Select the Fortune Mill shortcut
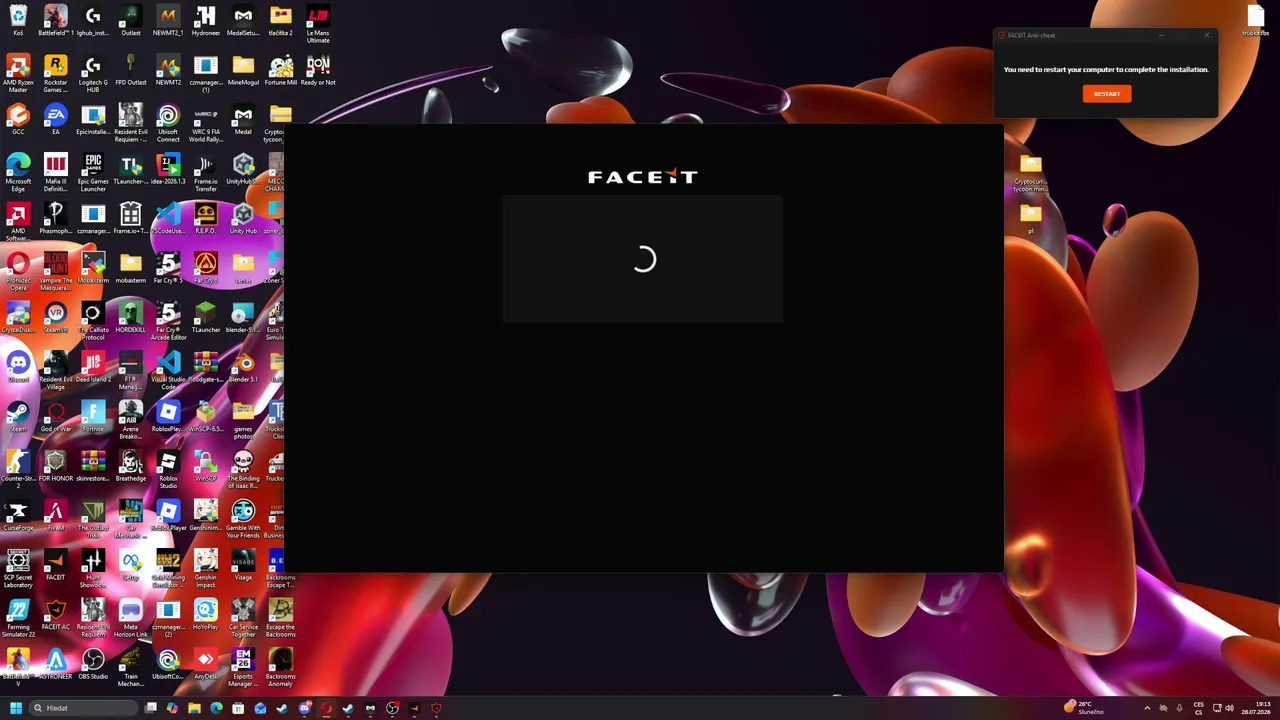 coord(281,71)
